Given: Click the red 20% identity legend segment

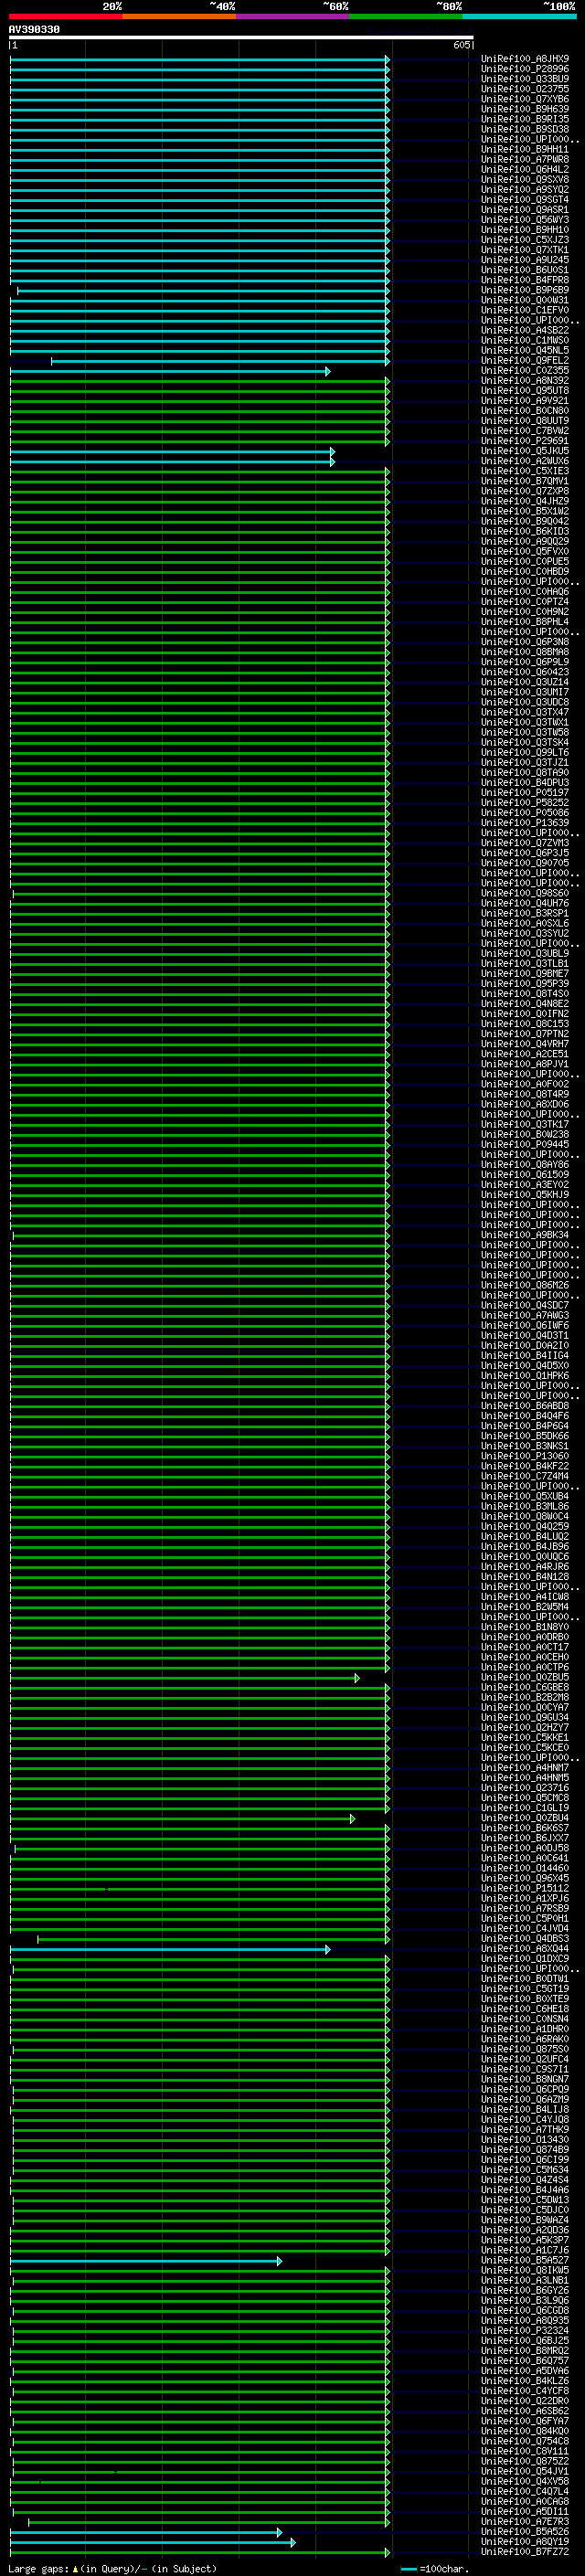Looking at the screenshot, I should point(66,16).
